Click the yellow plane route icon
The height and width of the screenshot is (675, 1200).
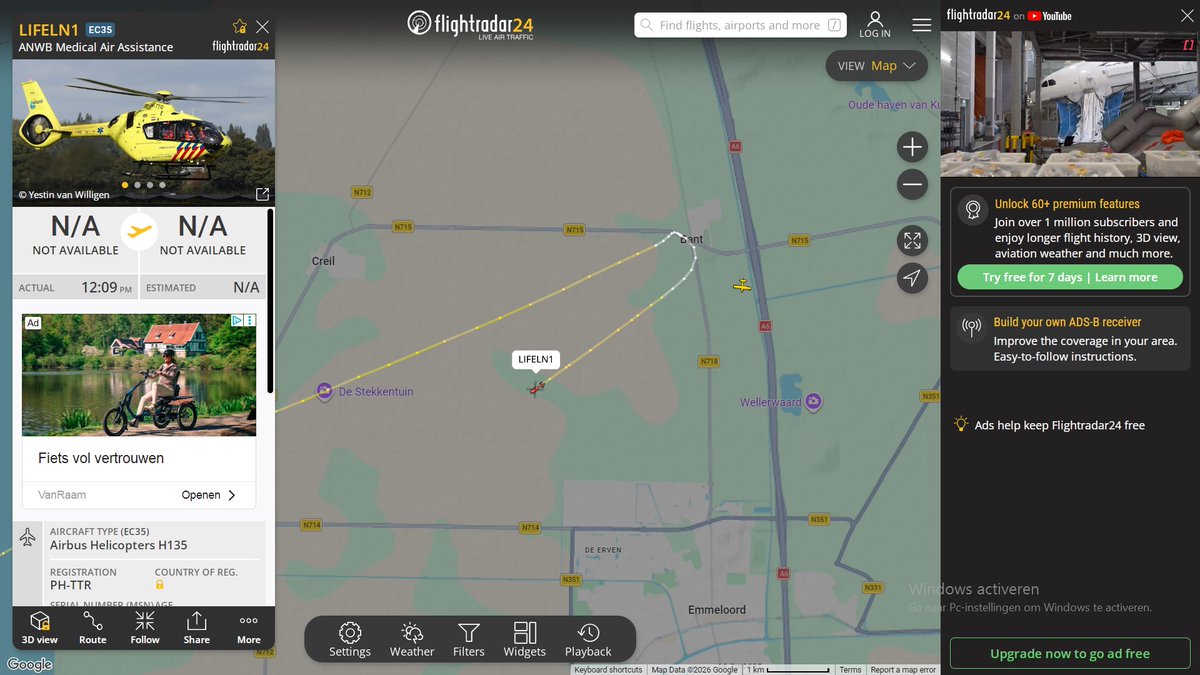140,232
